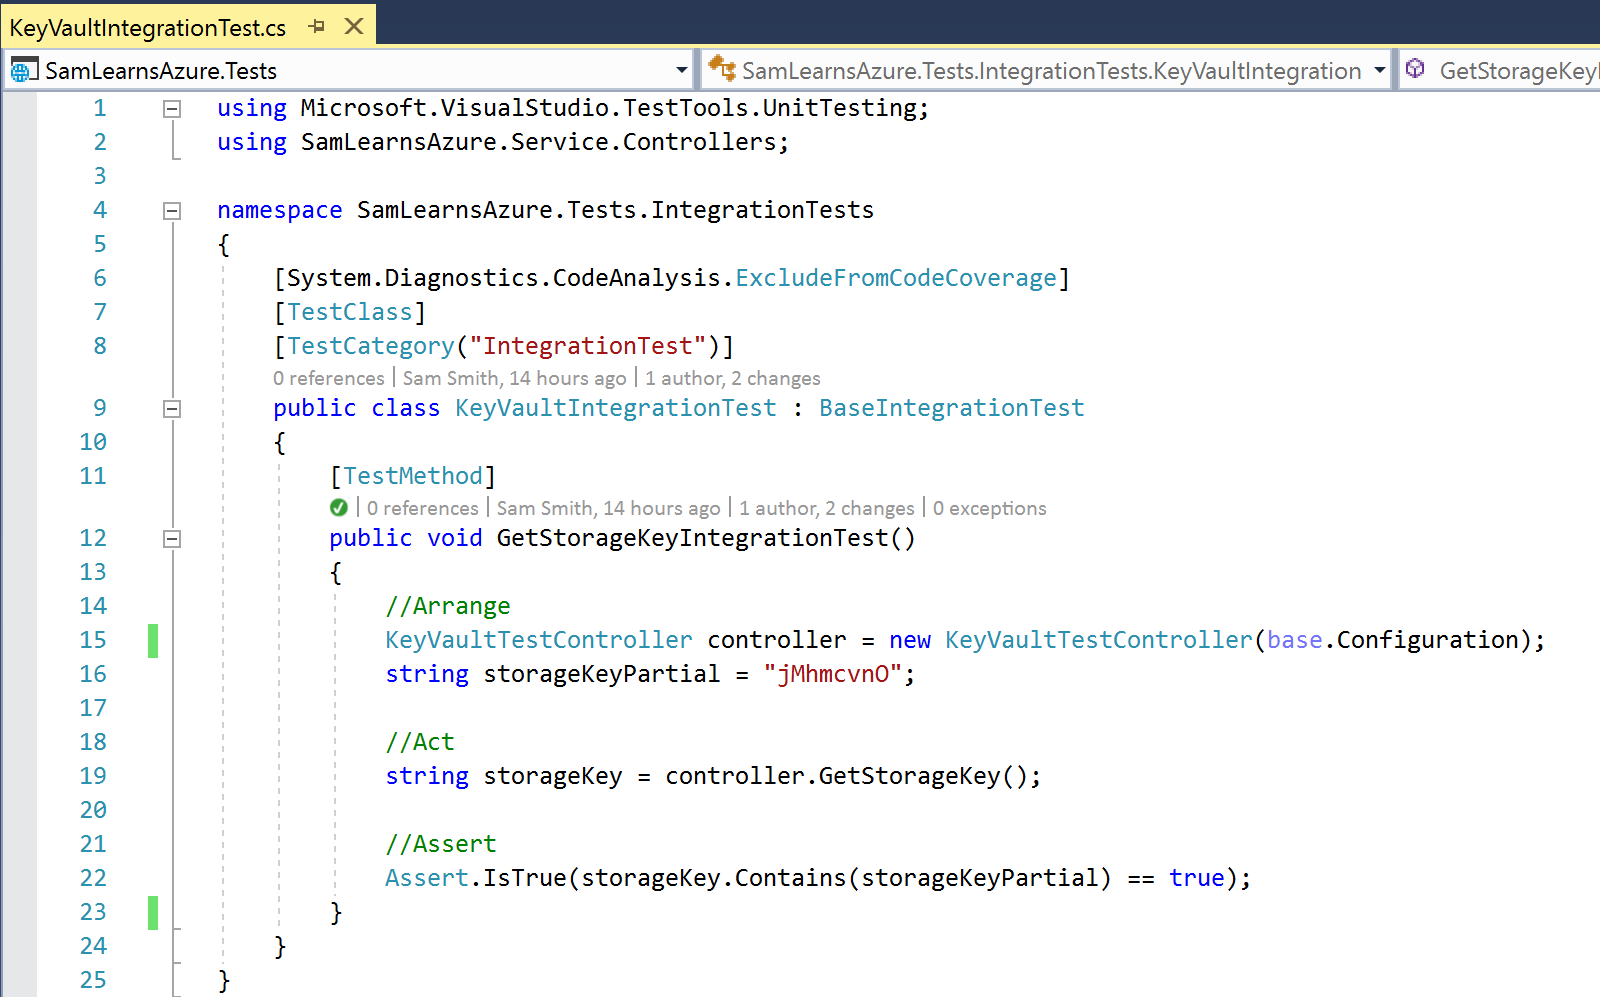Click the purple method cube icon for GetStorageKey
The width and height of the screenshot is (1600, 997).
pos(1415,69)
